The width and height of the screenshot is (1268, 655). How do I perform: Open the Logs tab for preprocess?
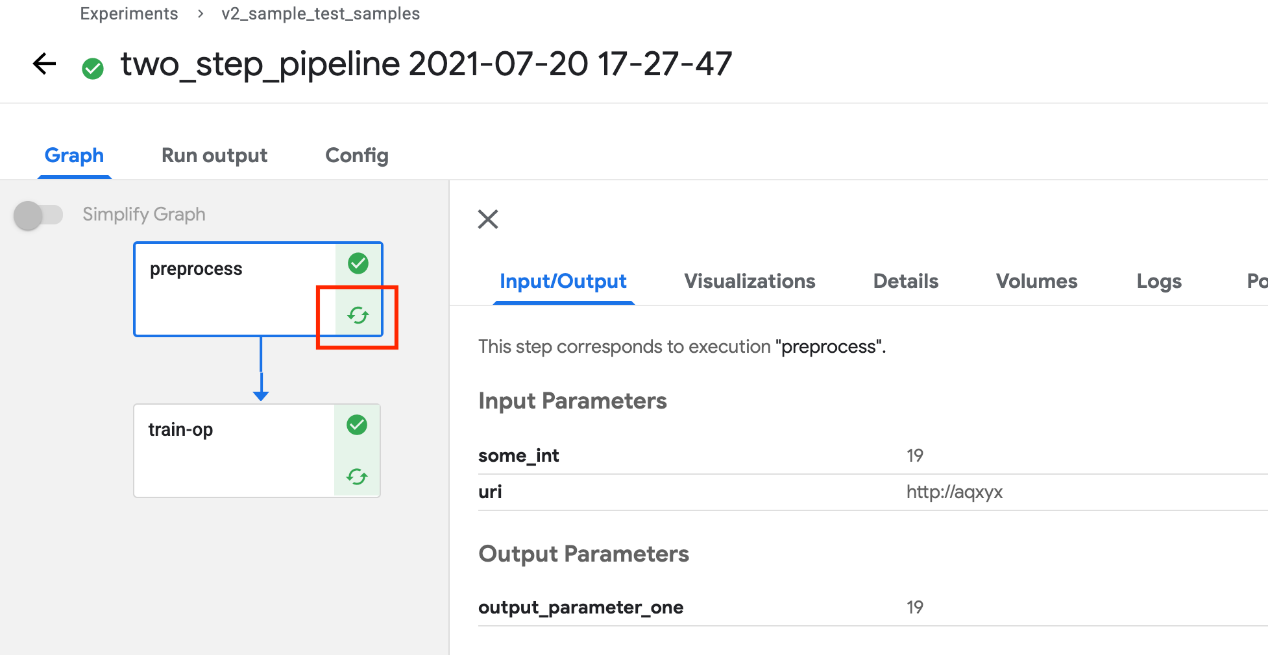pos(1158,281)
